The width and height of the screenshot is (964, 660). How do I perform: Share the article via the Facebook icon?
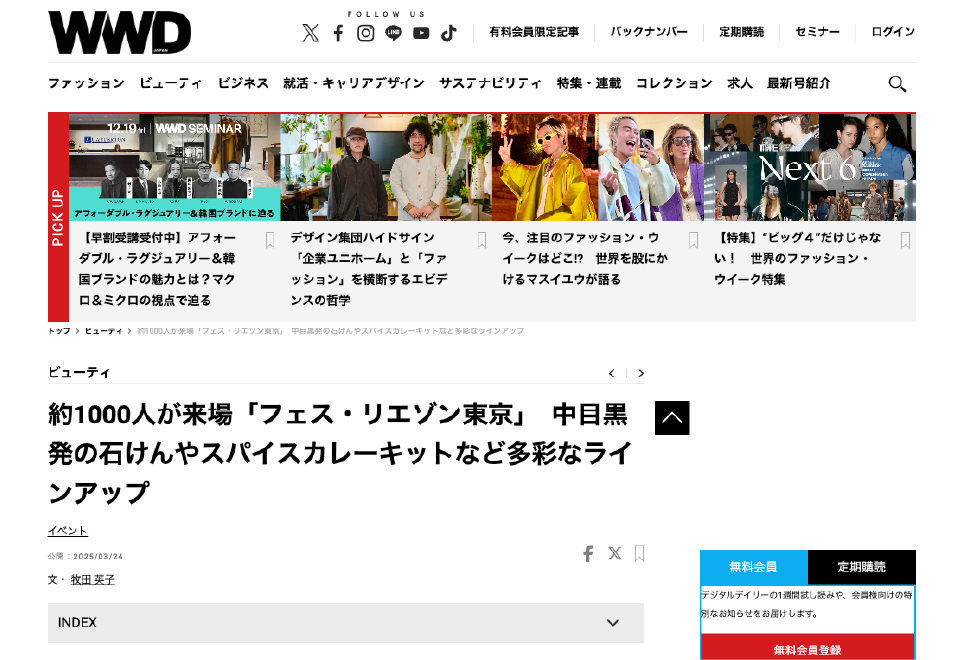(x=588, y=553)
